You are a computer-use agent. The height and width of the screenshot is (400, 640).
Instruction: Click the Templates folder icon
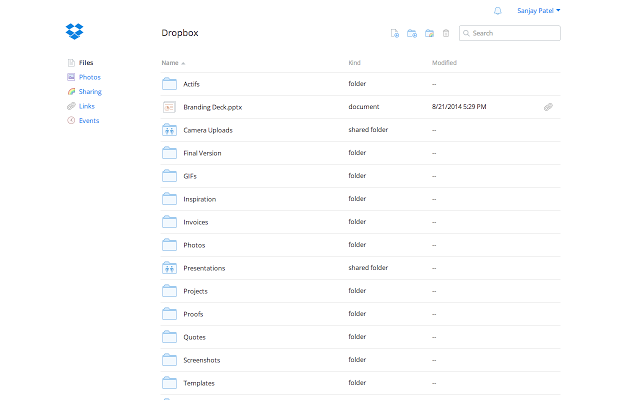(x=169, y=383)
